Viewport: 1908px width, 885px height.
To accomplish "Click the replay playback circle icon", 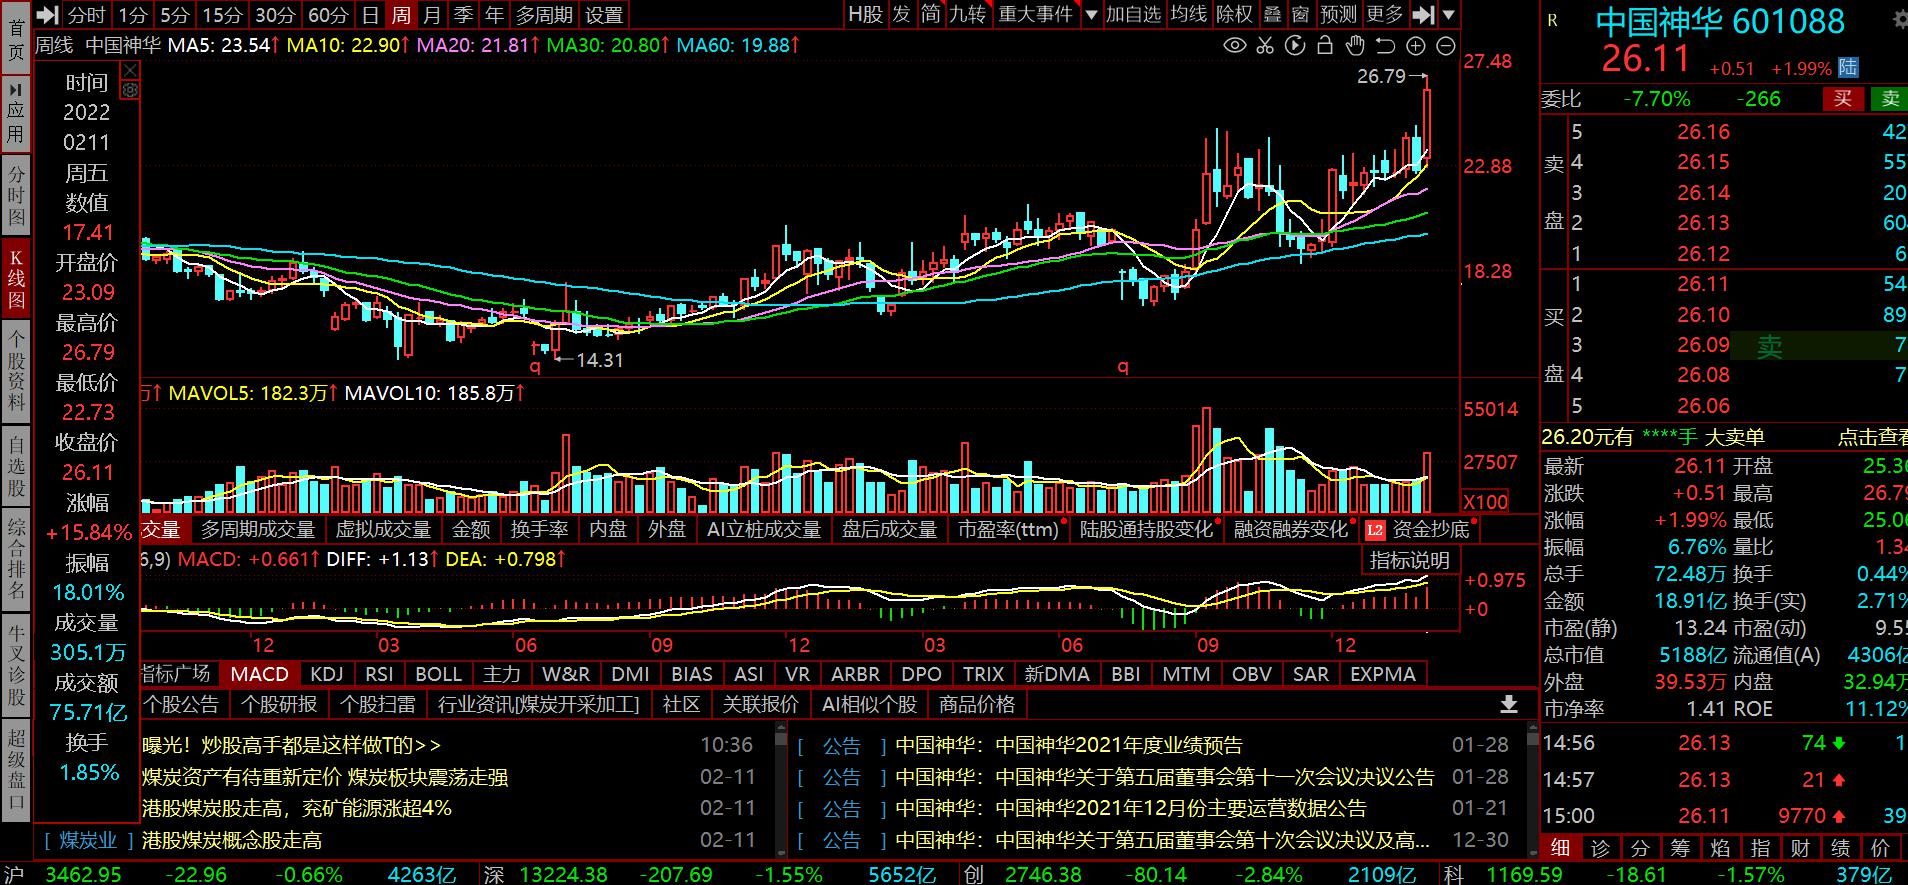I will tap(1295, 45).
